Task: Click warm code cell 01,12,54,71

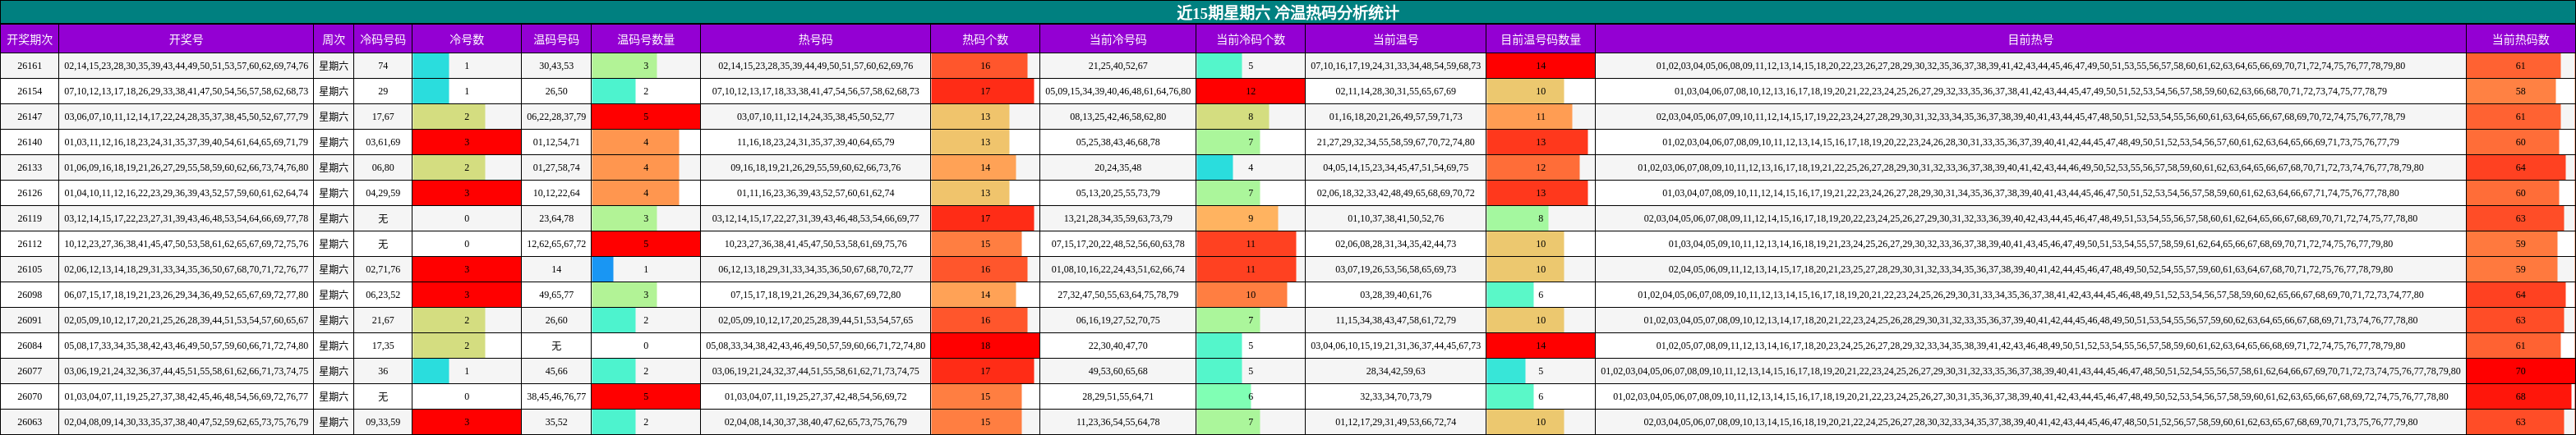Action: 556,142
